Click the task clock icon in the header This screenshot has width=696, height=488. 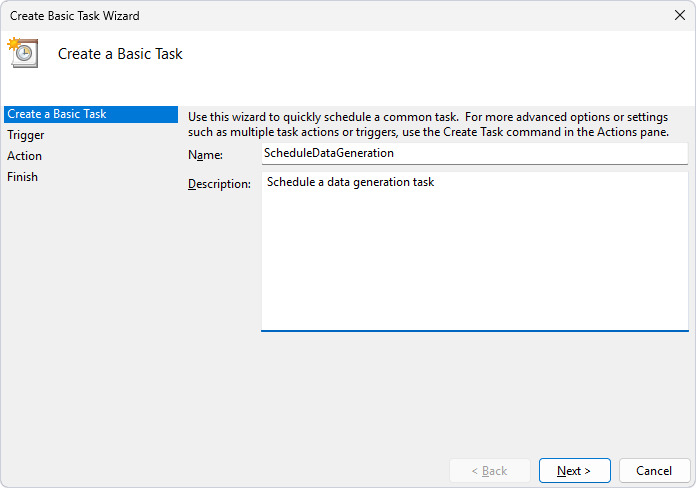pyautogui.click(x=23, y=53)
